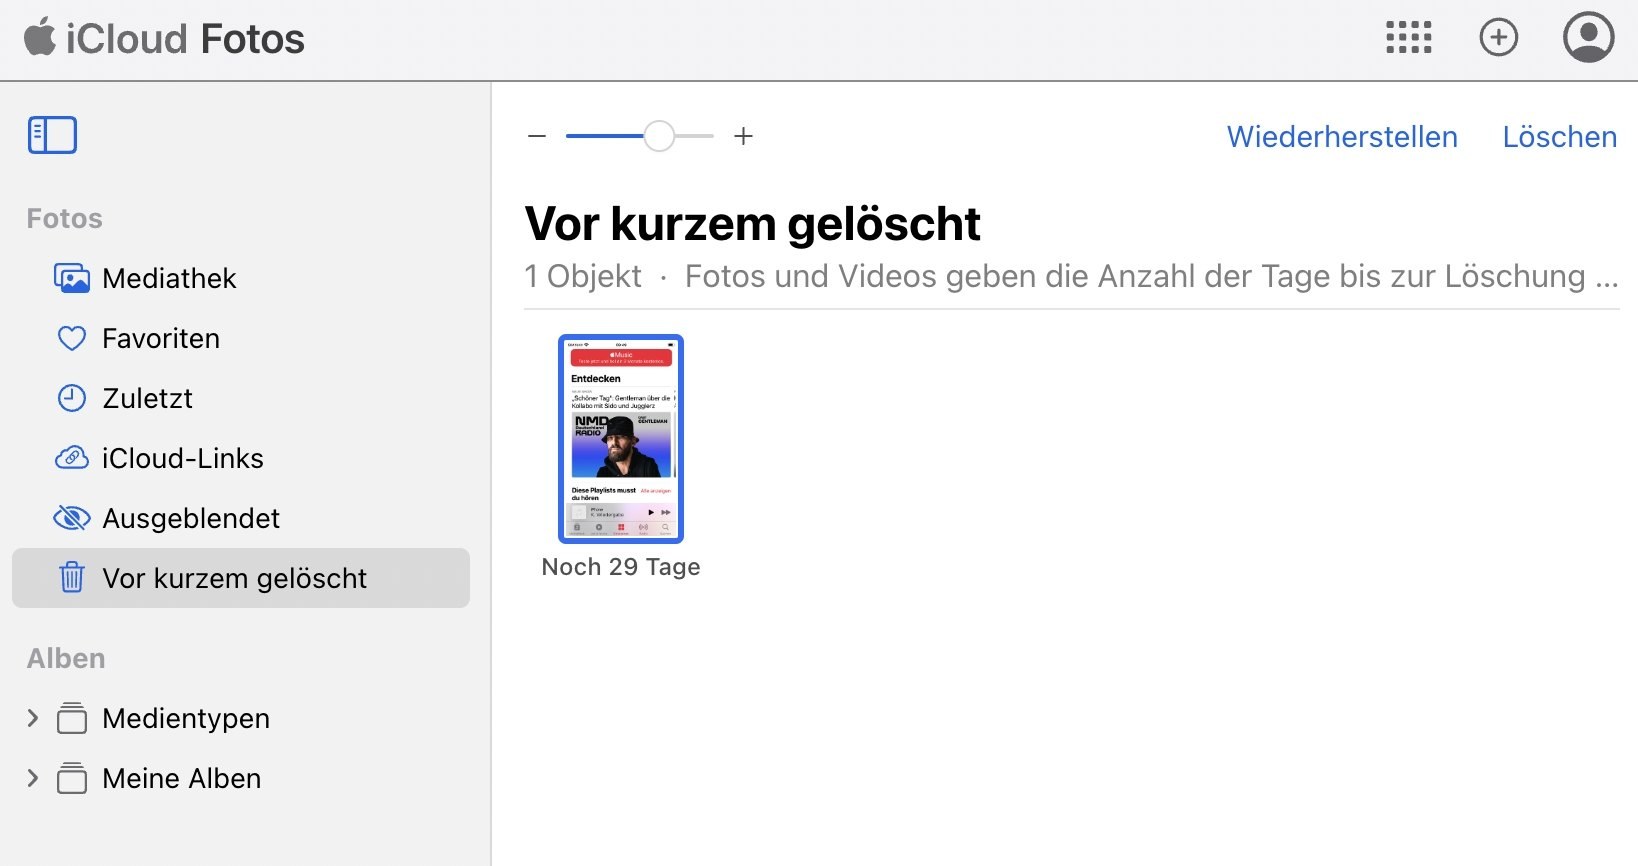Click the Meine Alben stack icon
This screenshot has width=1638, height=866.
pos(72,778)
